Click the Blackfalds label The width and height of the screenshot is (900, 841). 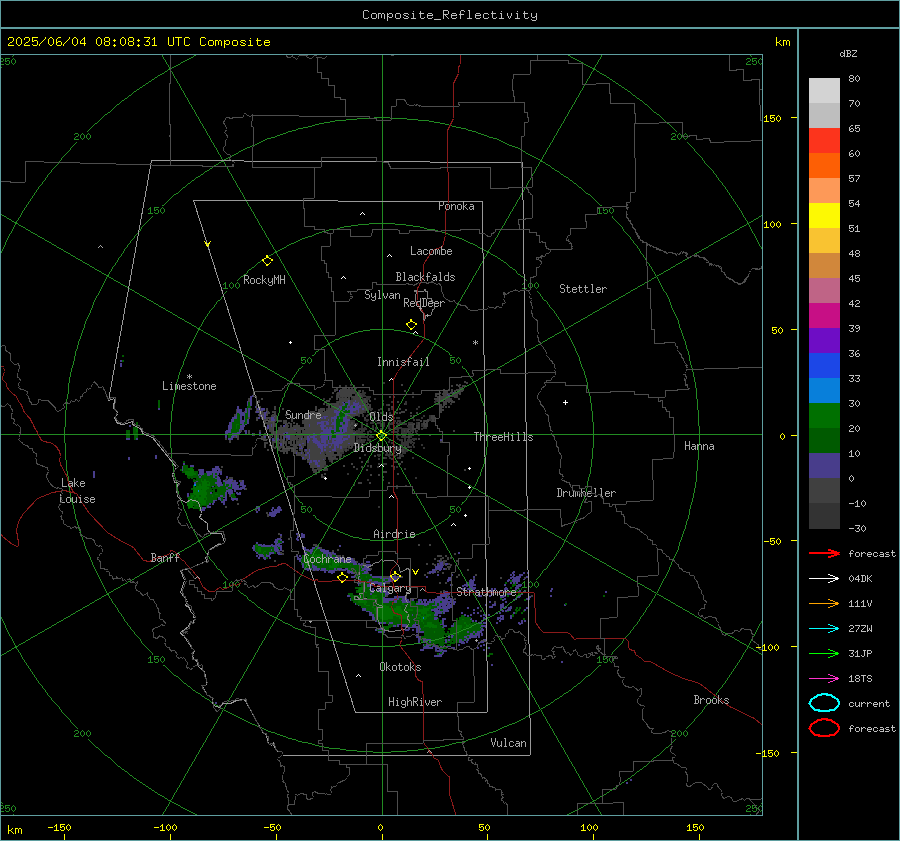(425, 277)
